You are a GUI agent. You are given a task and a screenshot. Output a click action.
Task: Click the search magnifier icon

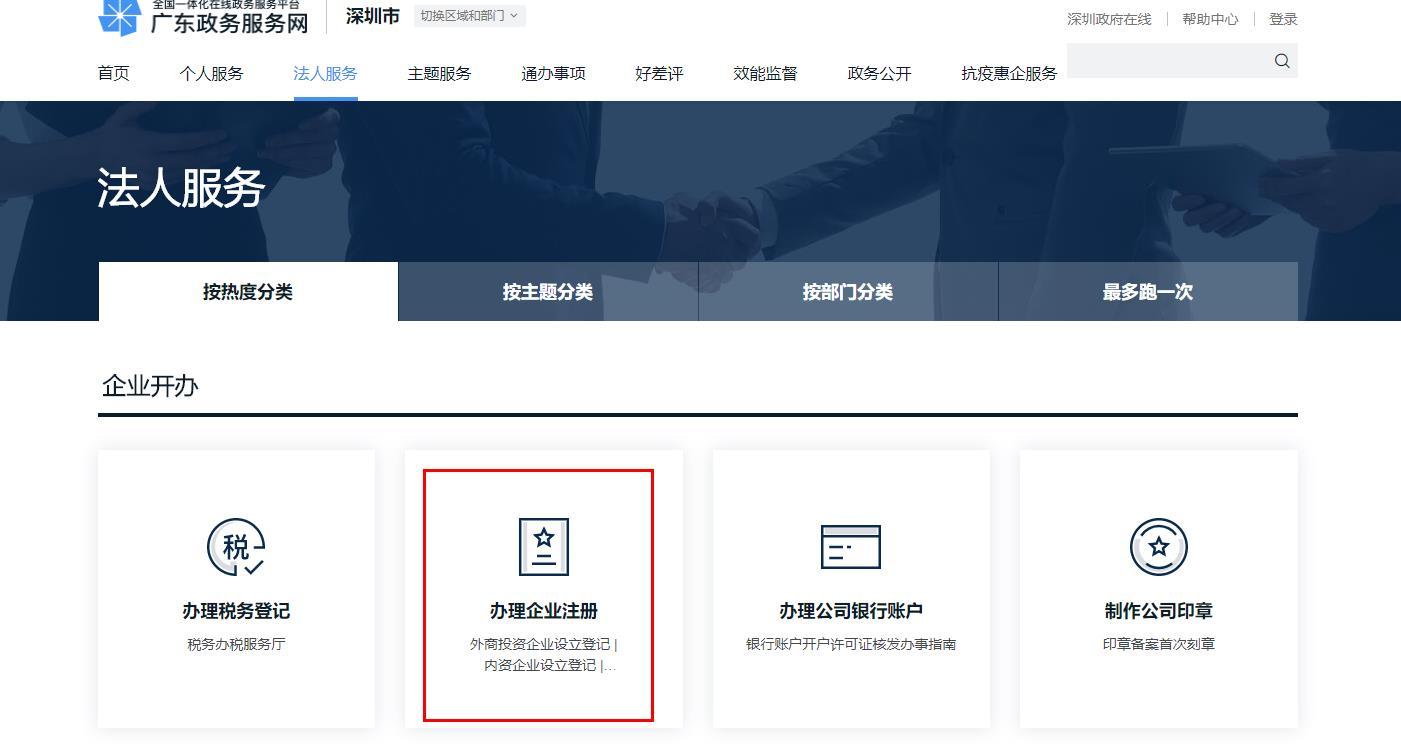1282,61
